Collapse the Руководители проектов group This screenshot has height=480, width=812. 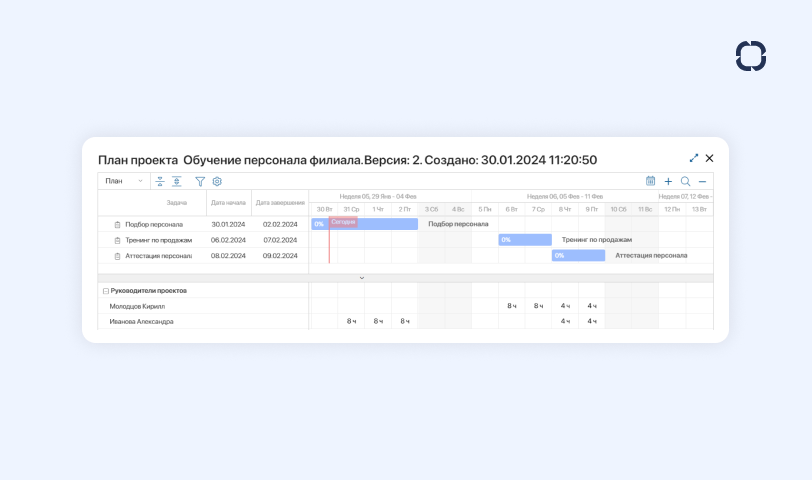click(106, 291)
